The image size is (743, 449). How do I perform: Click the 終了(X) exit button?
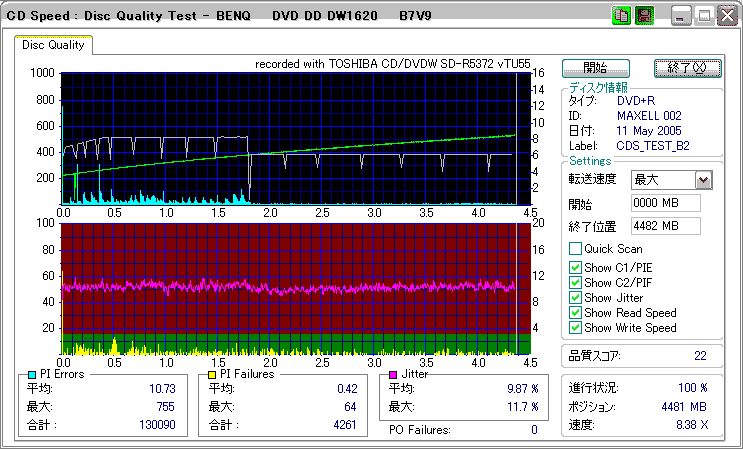tap(686, 68)
